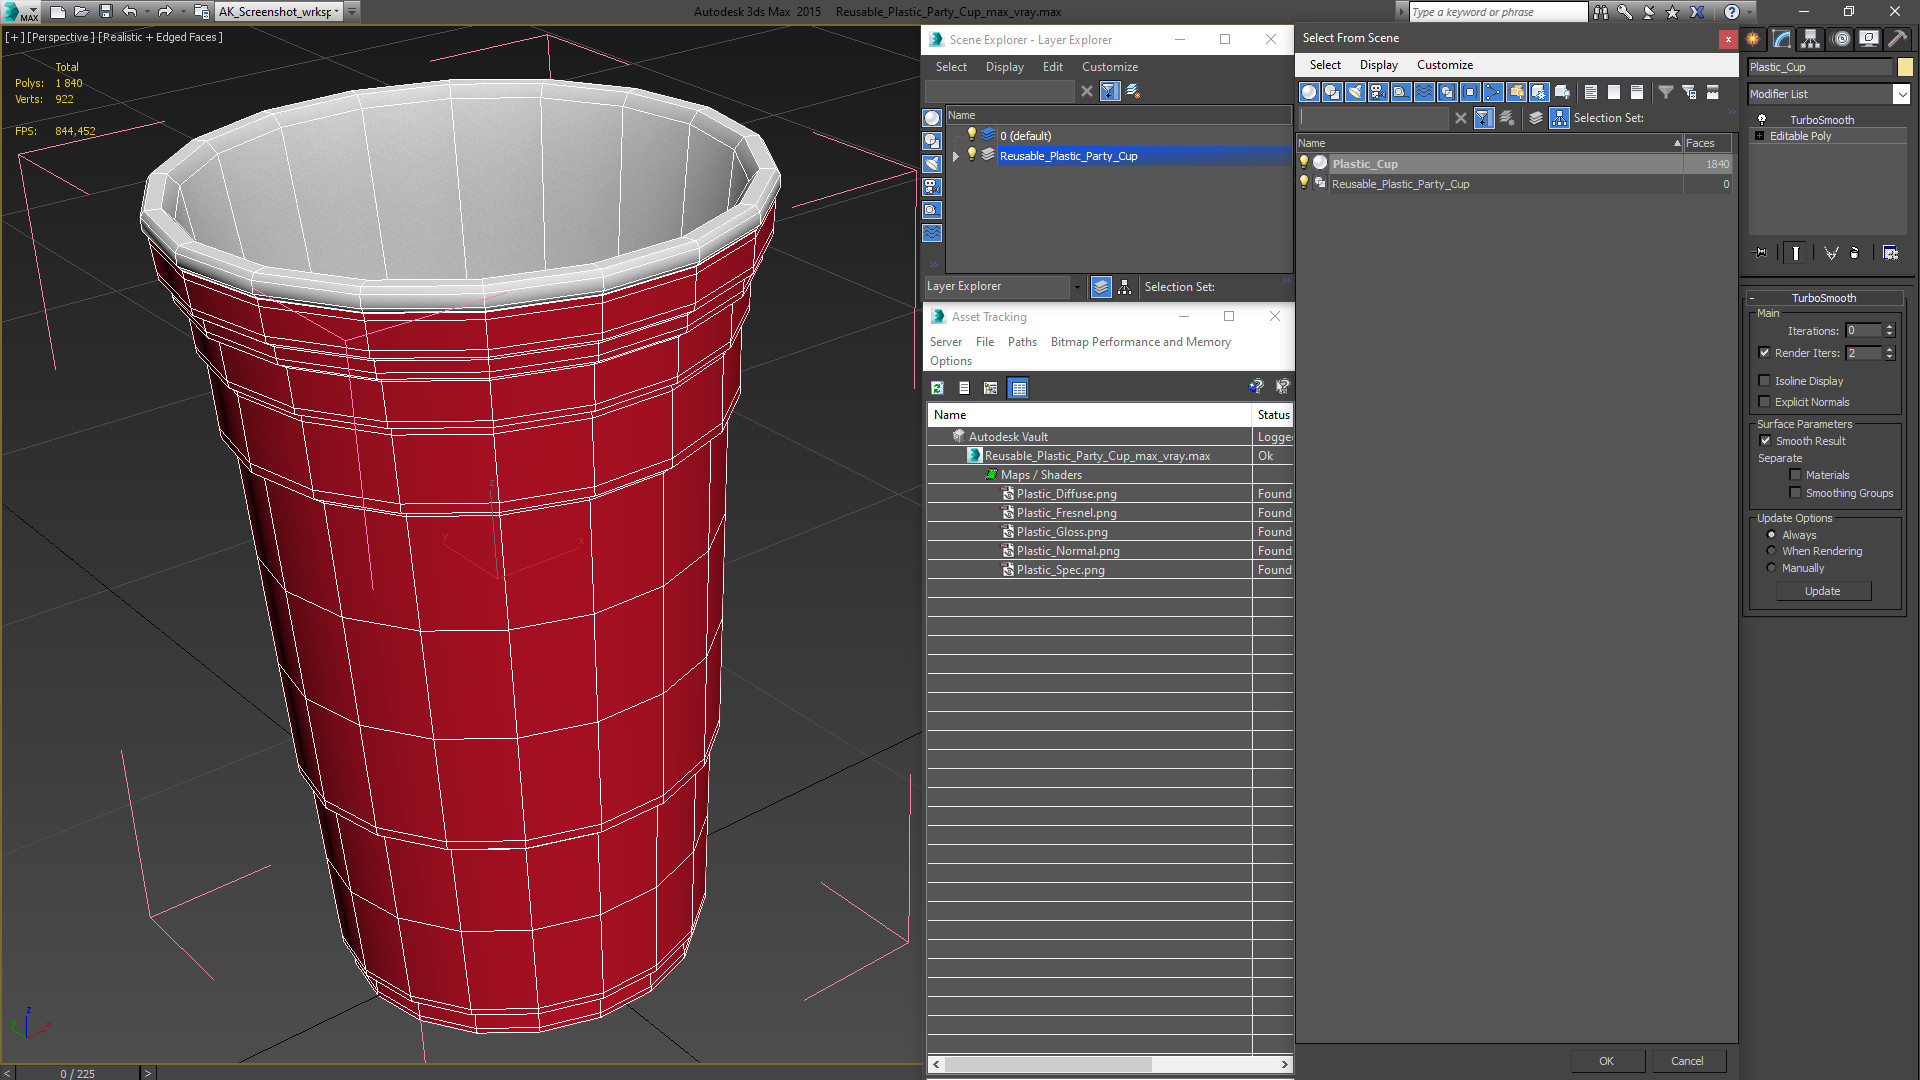Open the Layer Explorer dropdown

tap(1077, 287)
